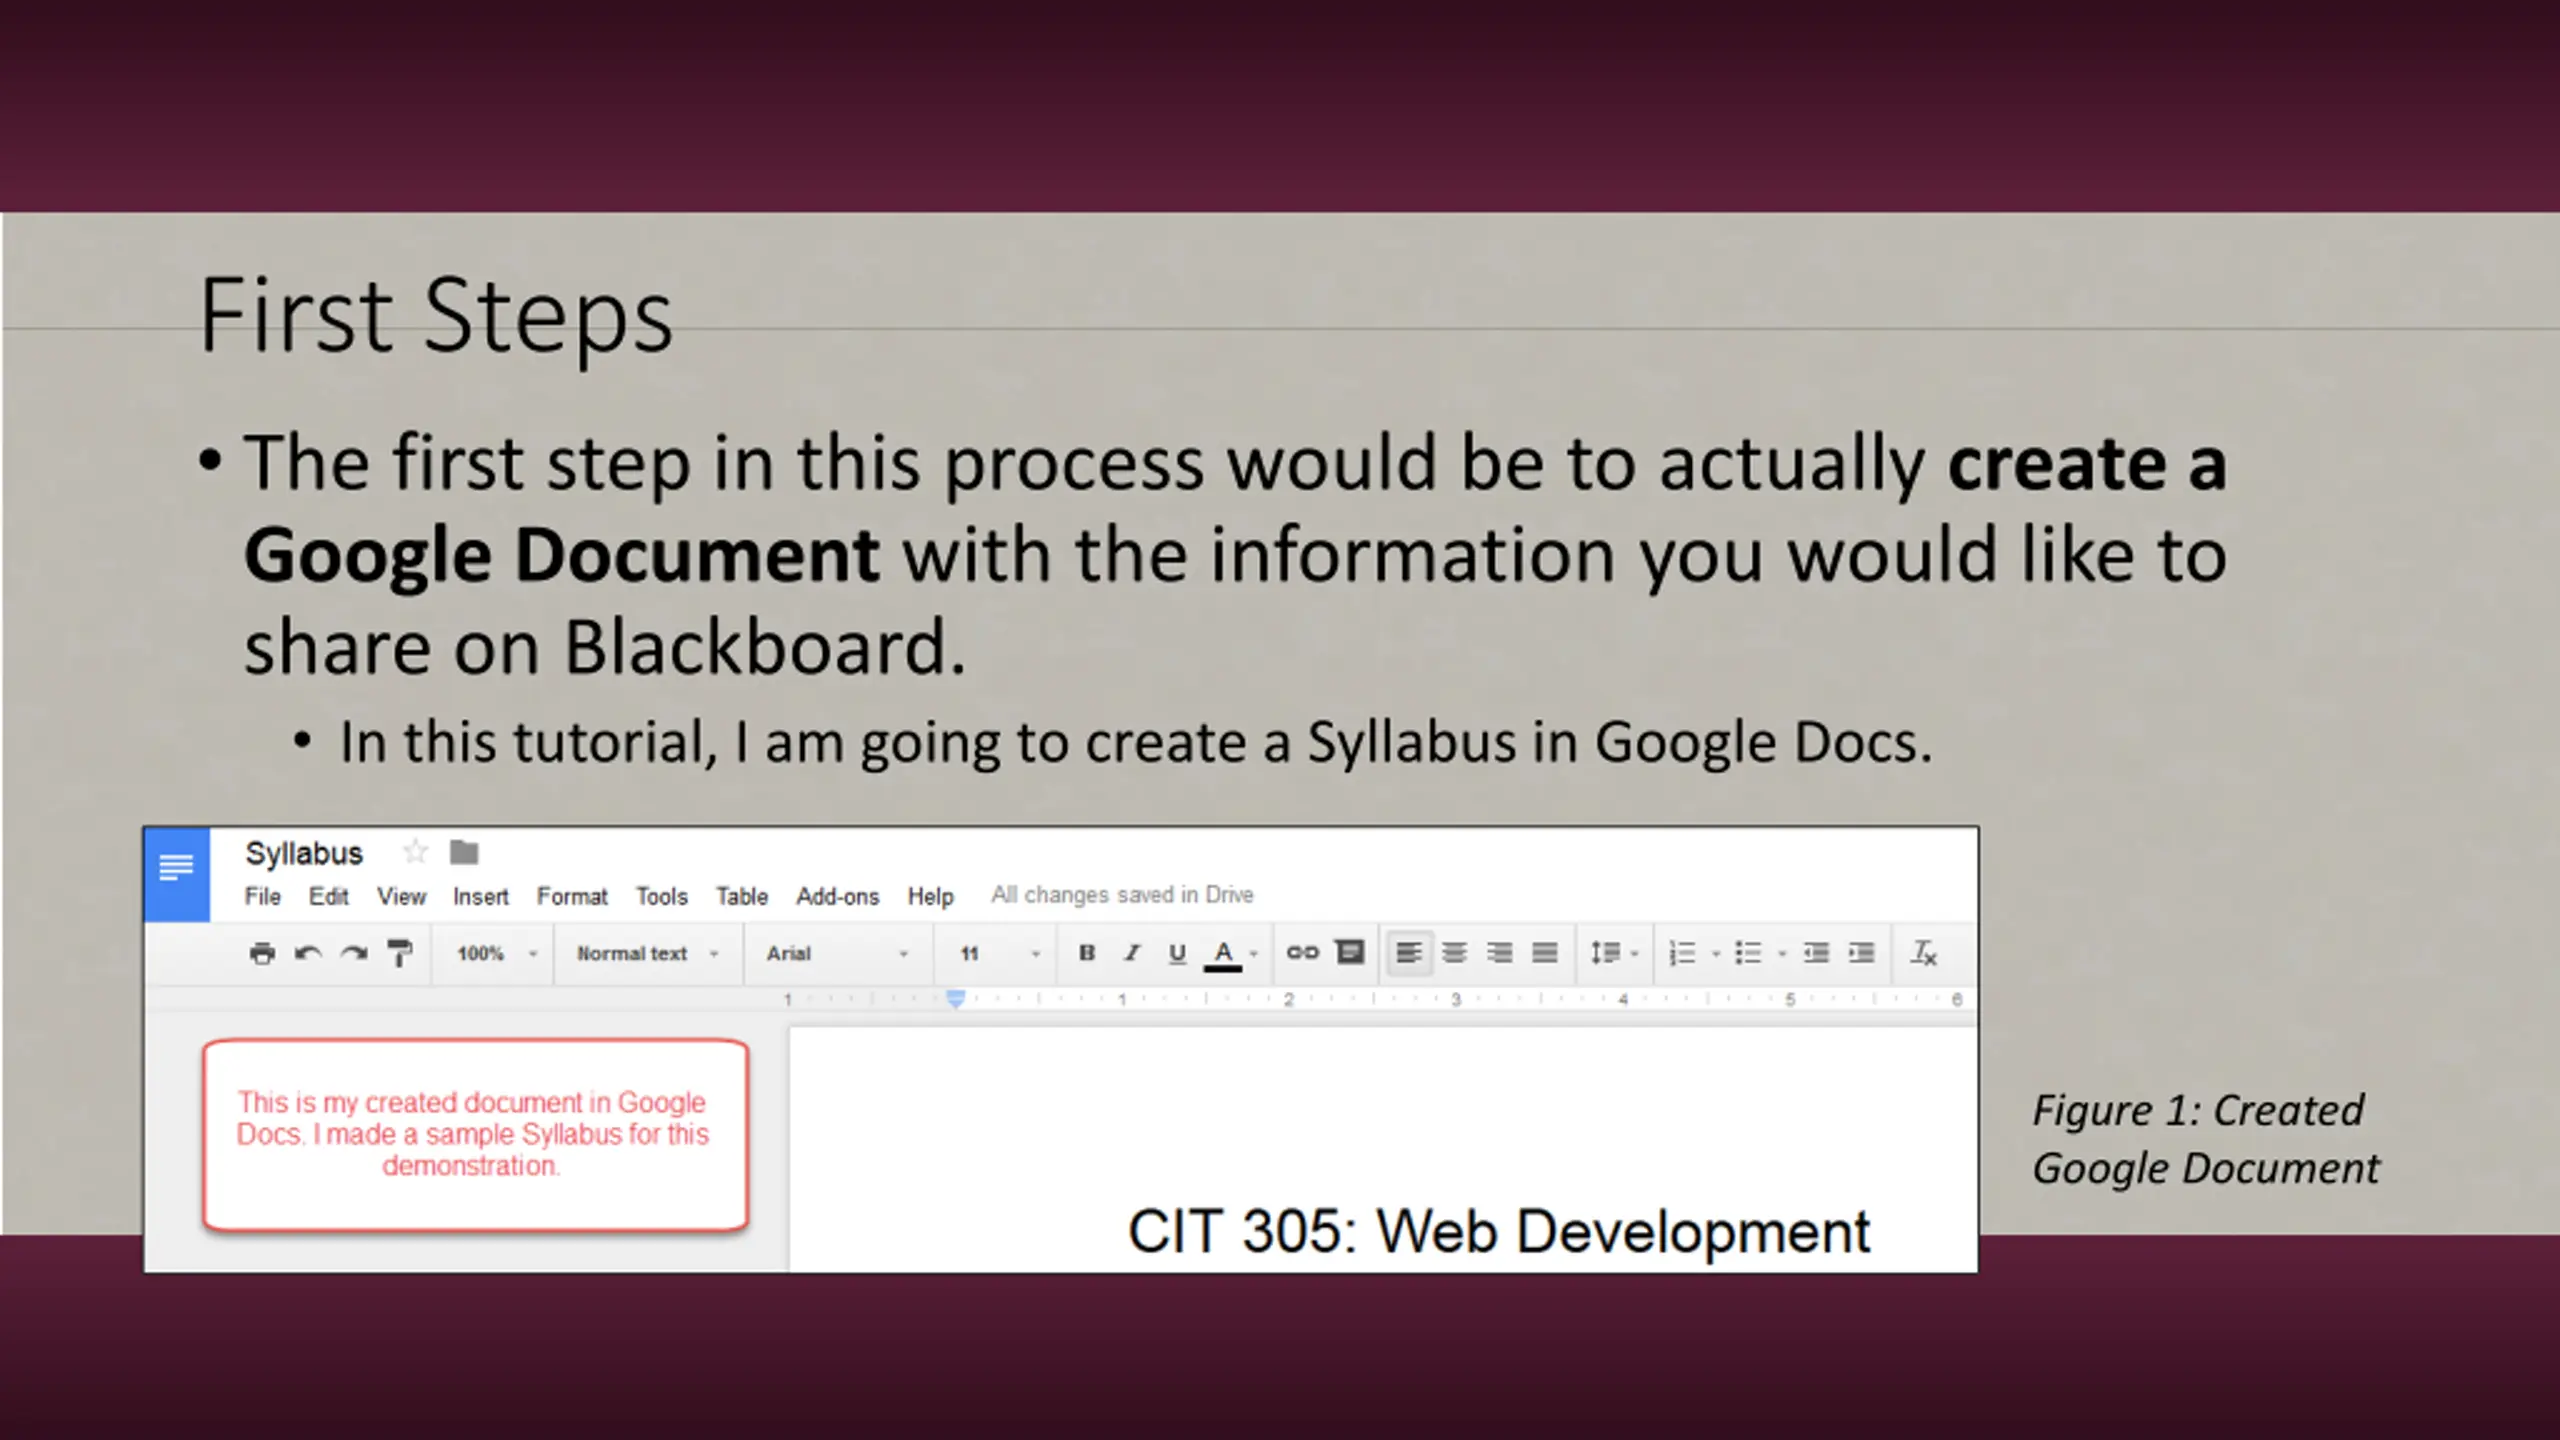Toggle underline formatting button

tap(1177, 954)
